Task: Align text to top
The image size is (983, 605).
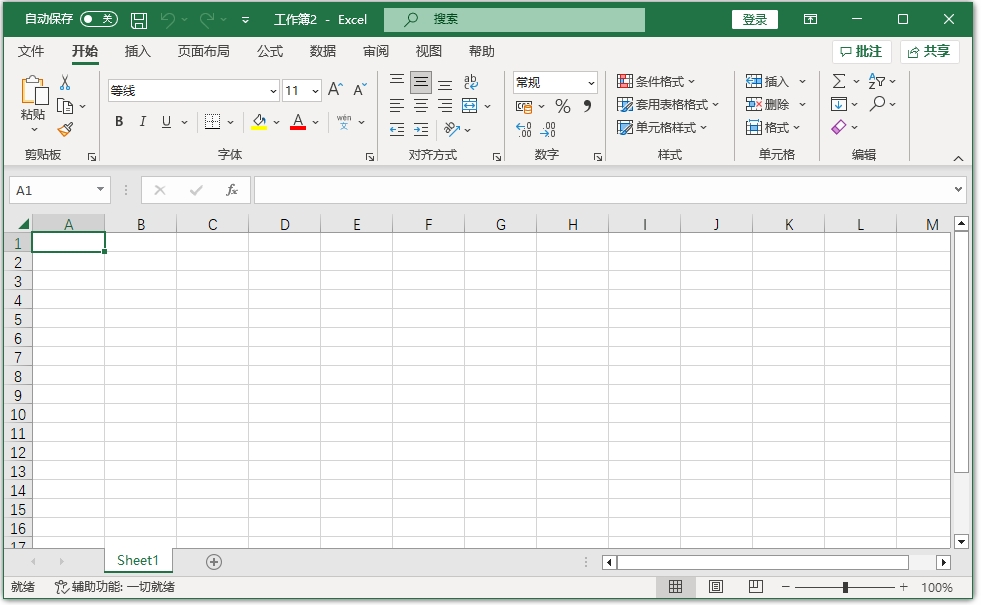Action: (x=396, y=82)
